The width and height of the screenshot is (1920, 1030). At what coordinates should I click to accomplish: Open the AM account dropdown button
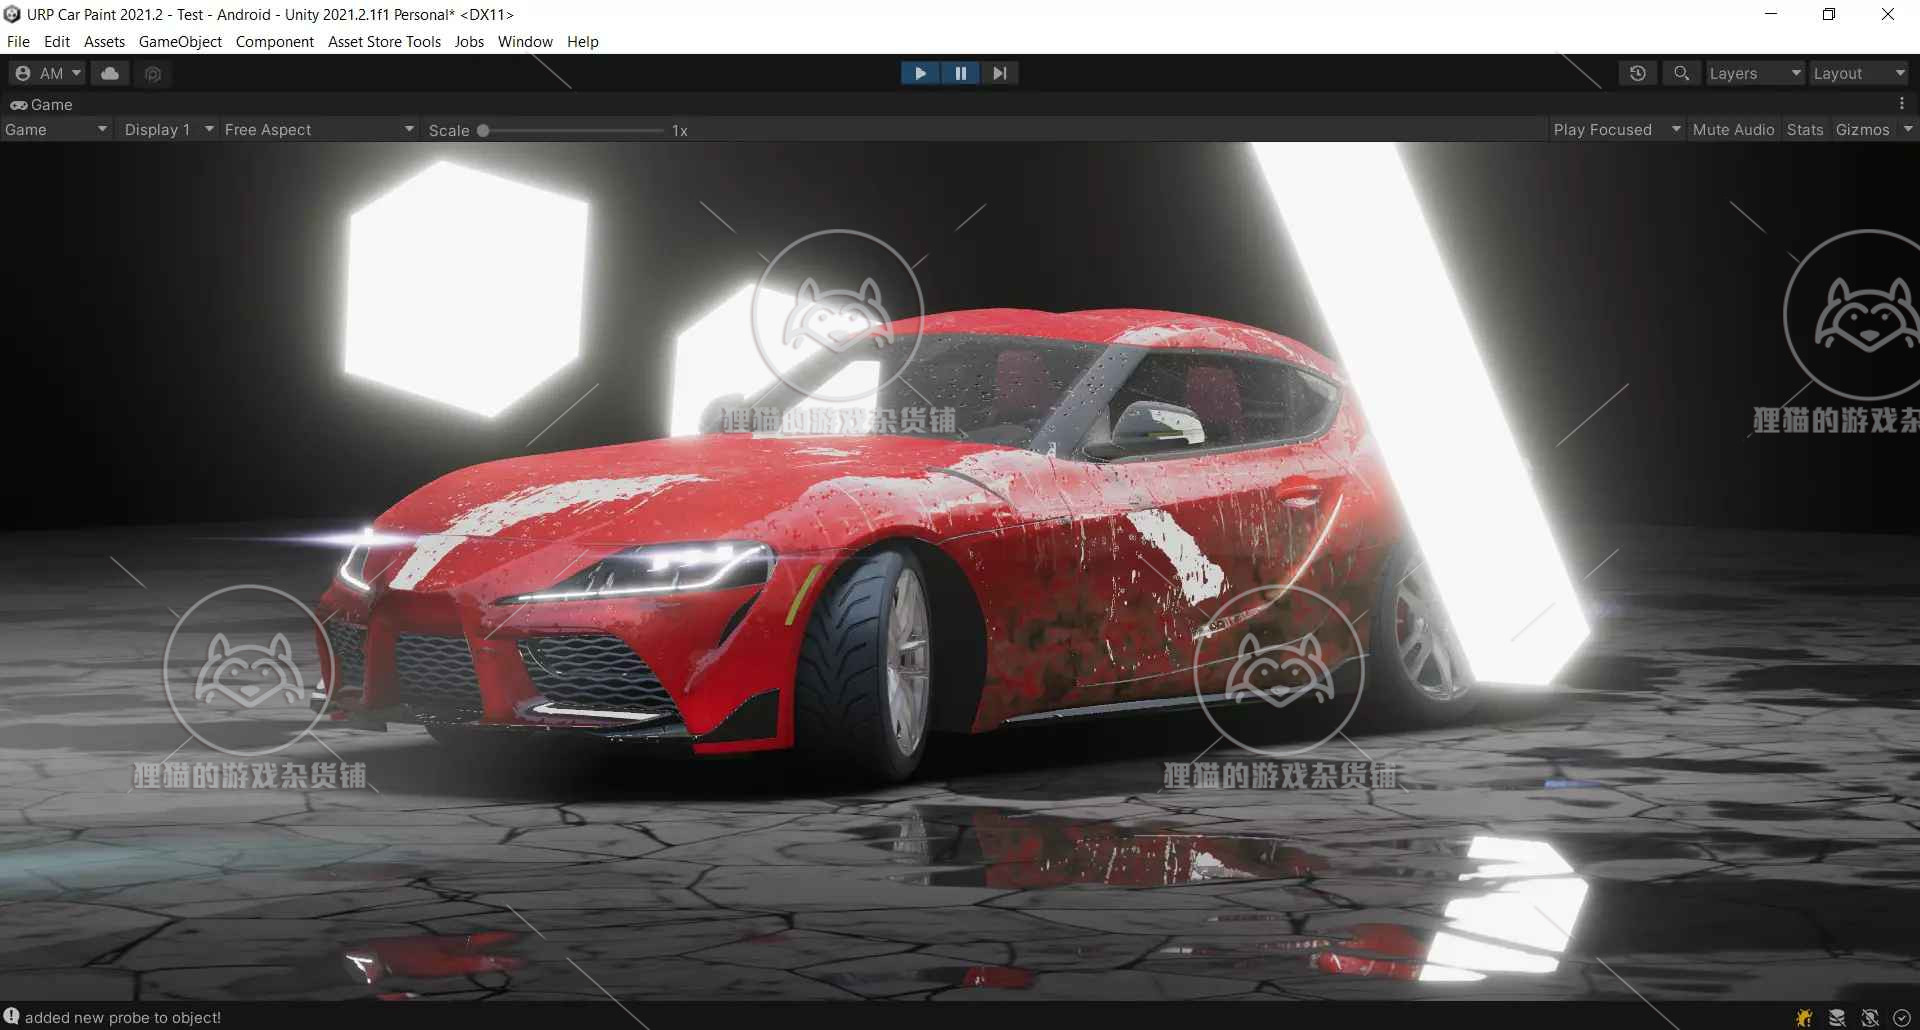tap(46, 73)
